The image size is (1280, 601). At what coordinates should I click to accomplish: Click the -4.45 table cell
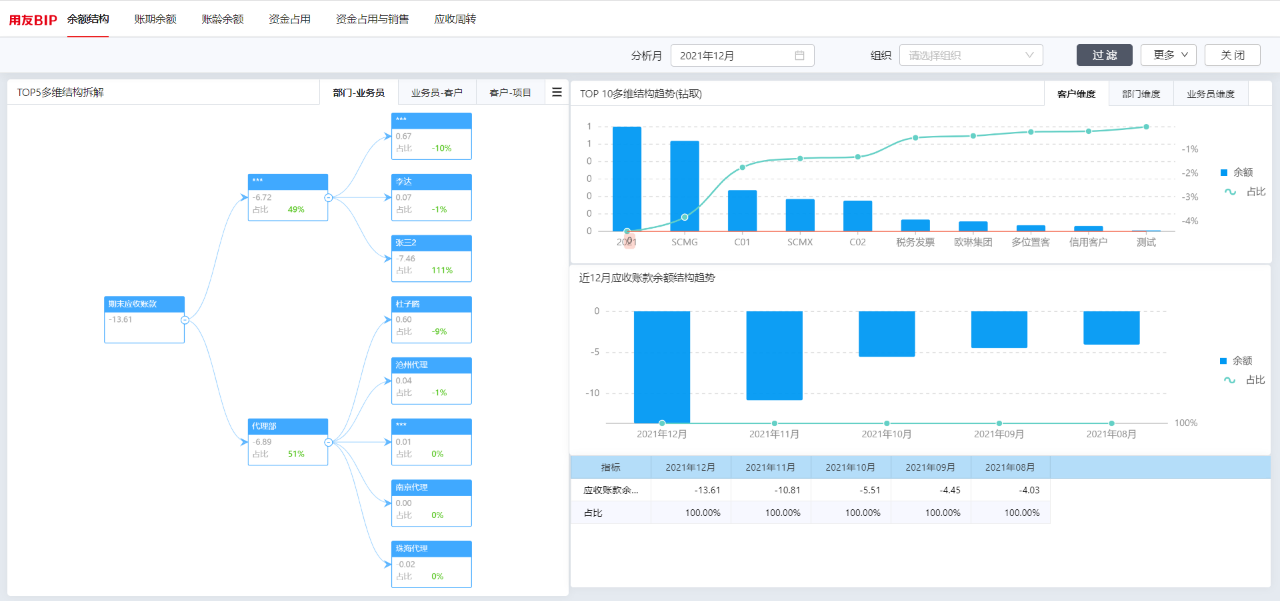pos(931,490)
